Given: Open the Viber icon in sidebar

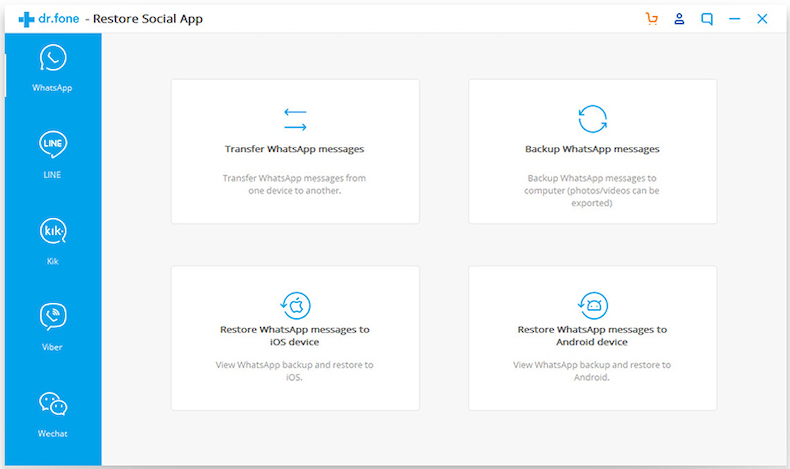Looking at the screenshot, I should (52, 318).
